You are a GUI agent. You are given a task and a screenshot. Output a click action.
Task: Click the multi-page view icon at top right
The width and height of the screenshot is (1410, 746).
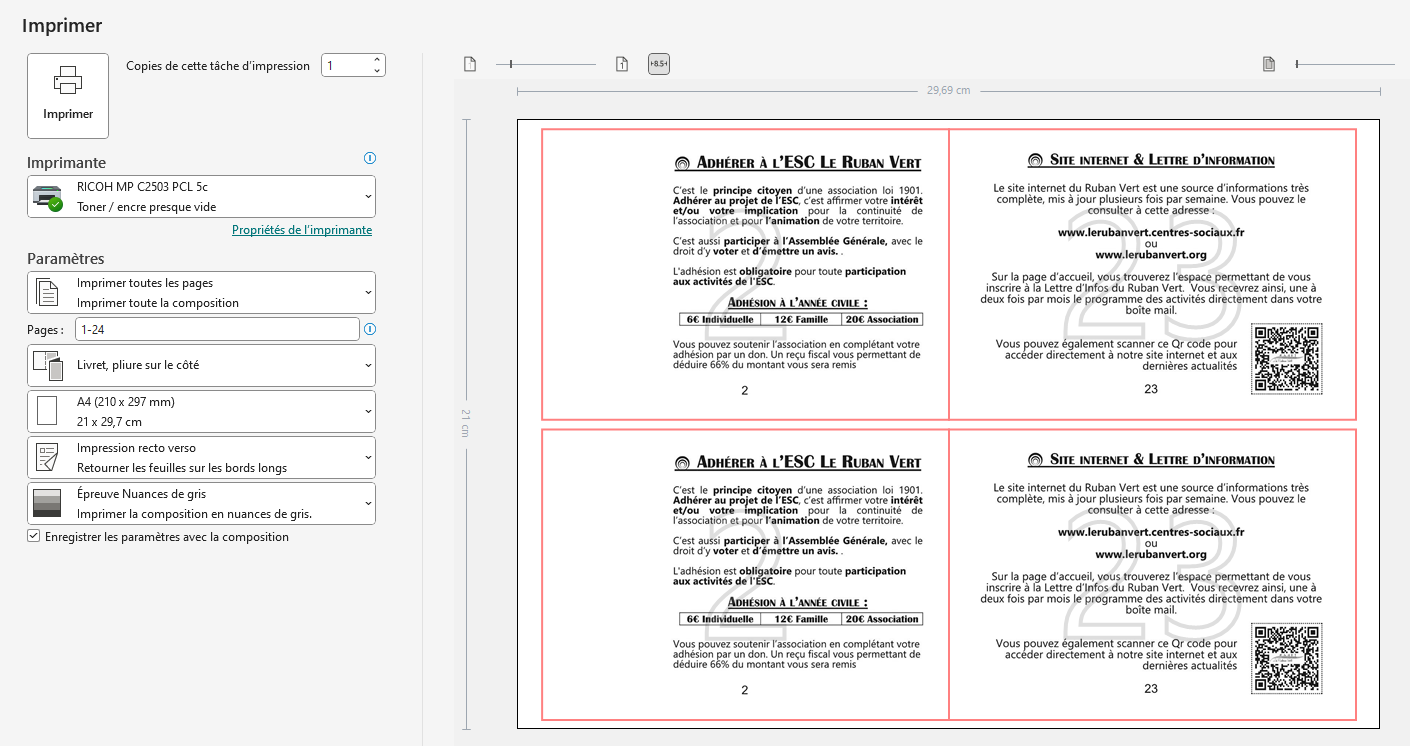(x=1269, y=64)
